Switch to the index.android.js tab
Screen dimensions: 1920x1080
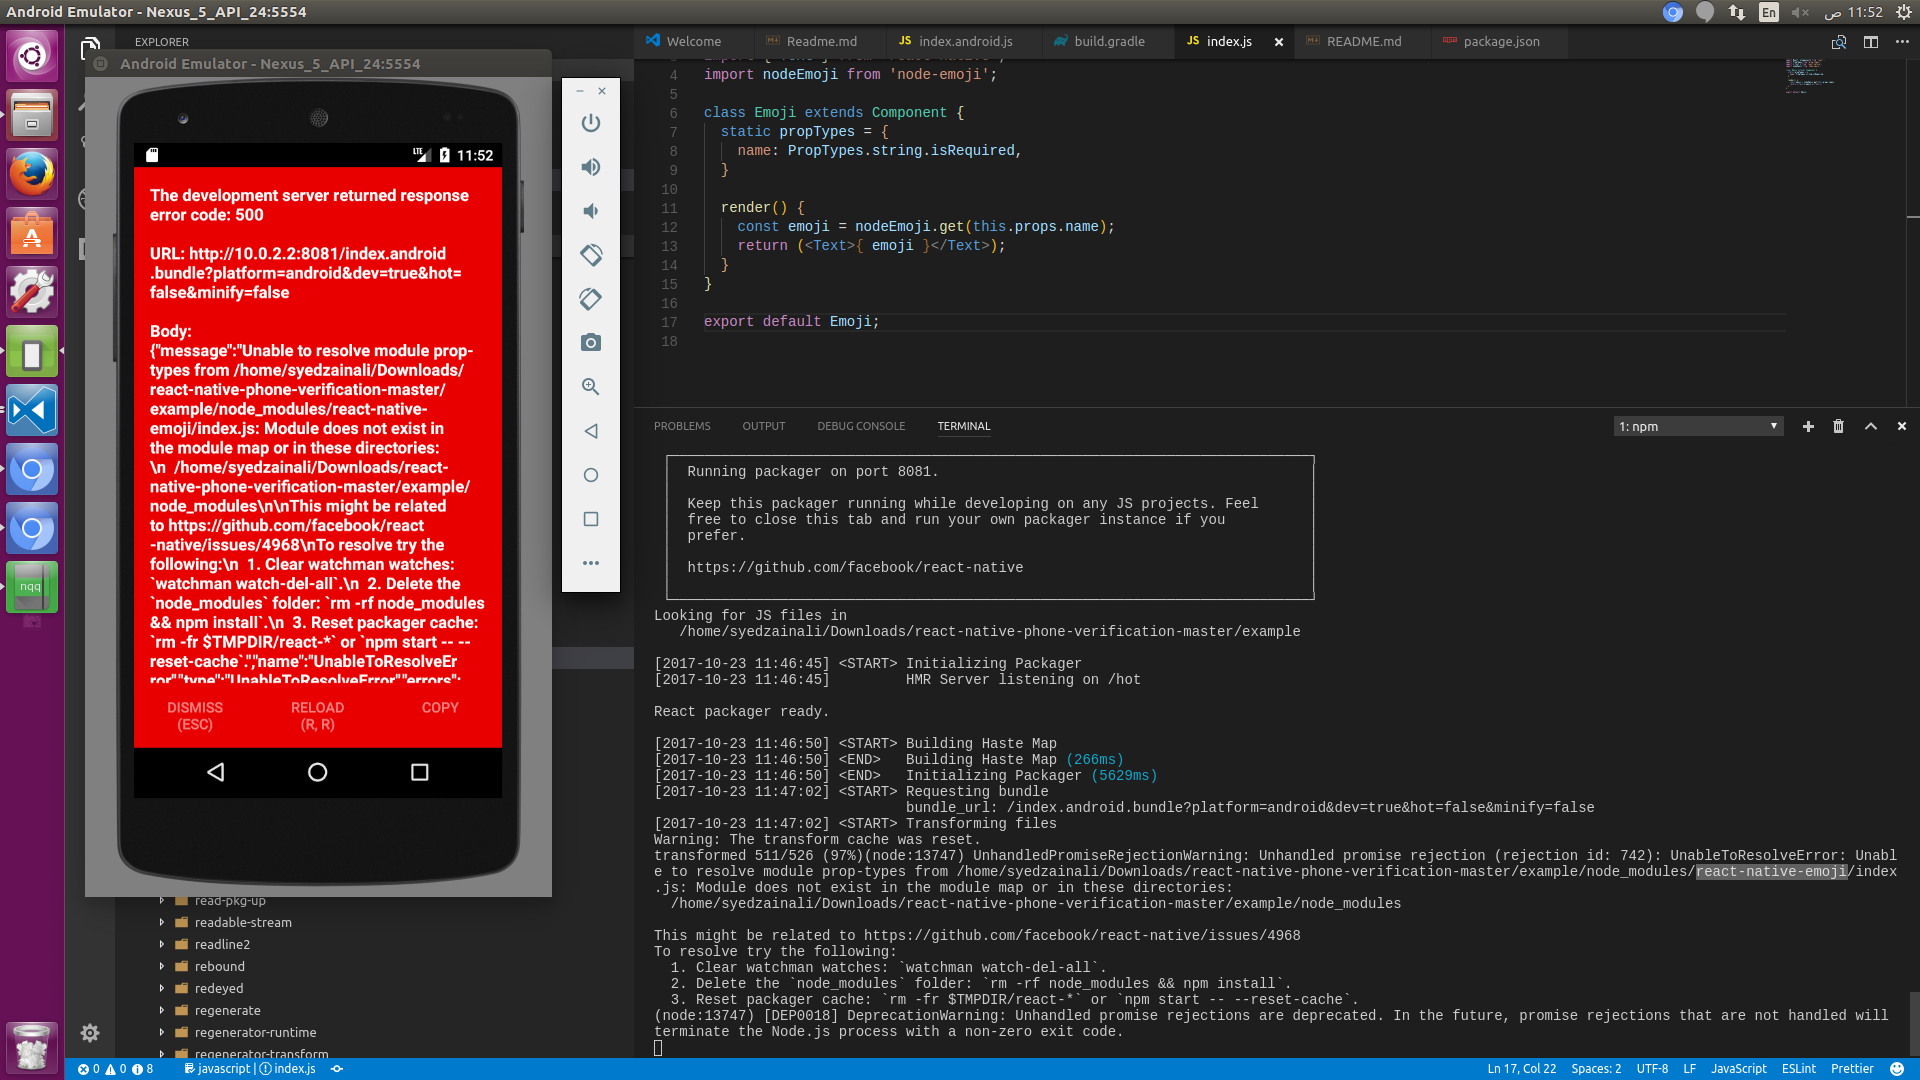click(965, 42)
